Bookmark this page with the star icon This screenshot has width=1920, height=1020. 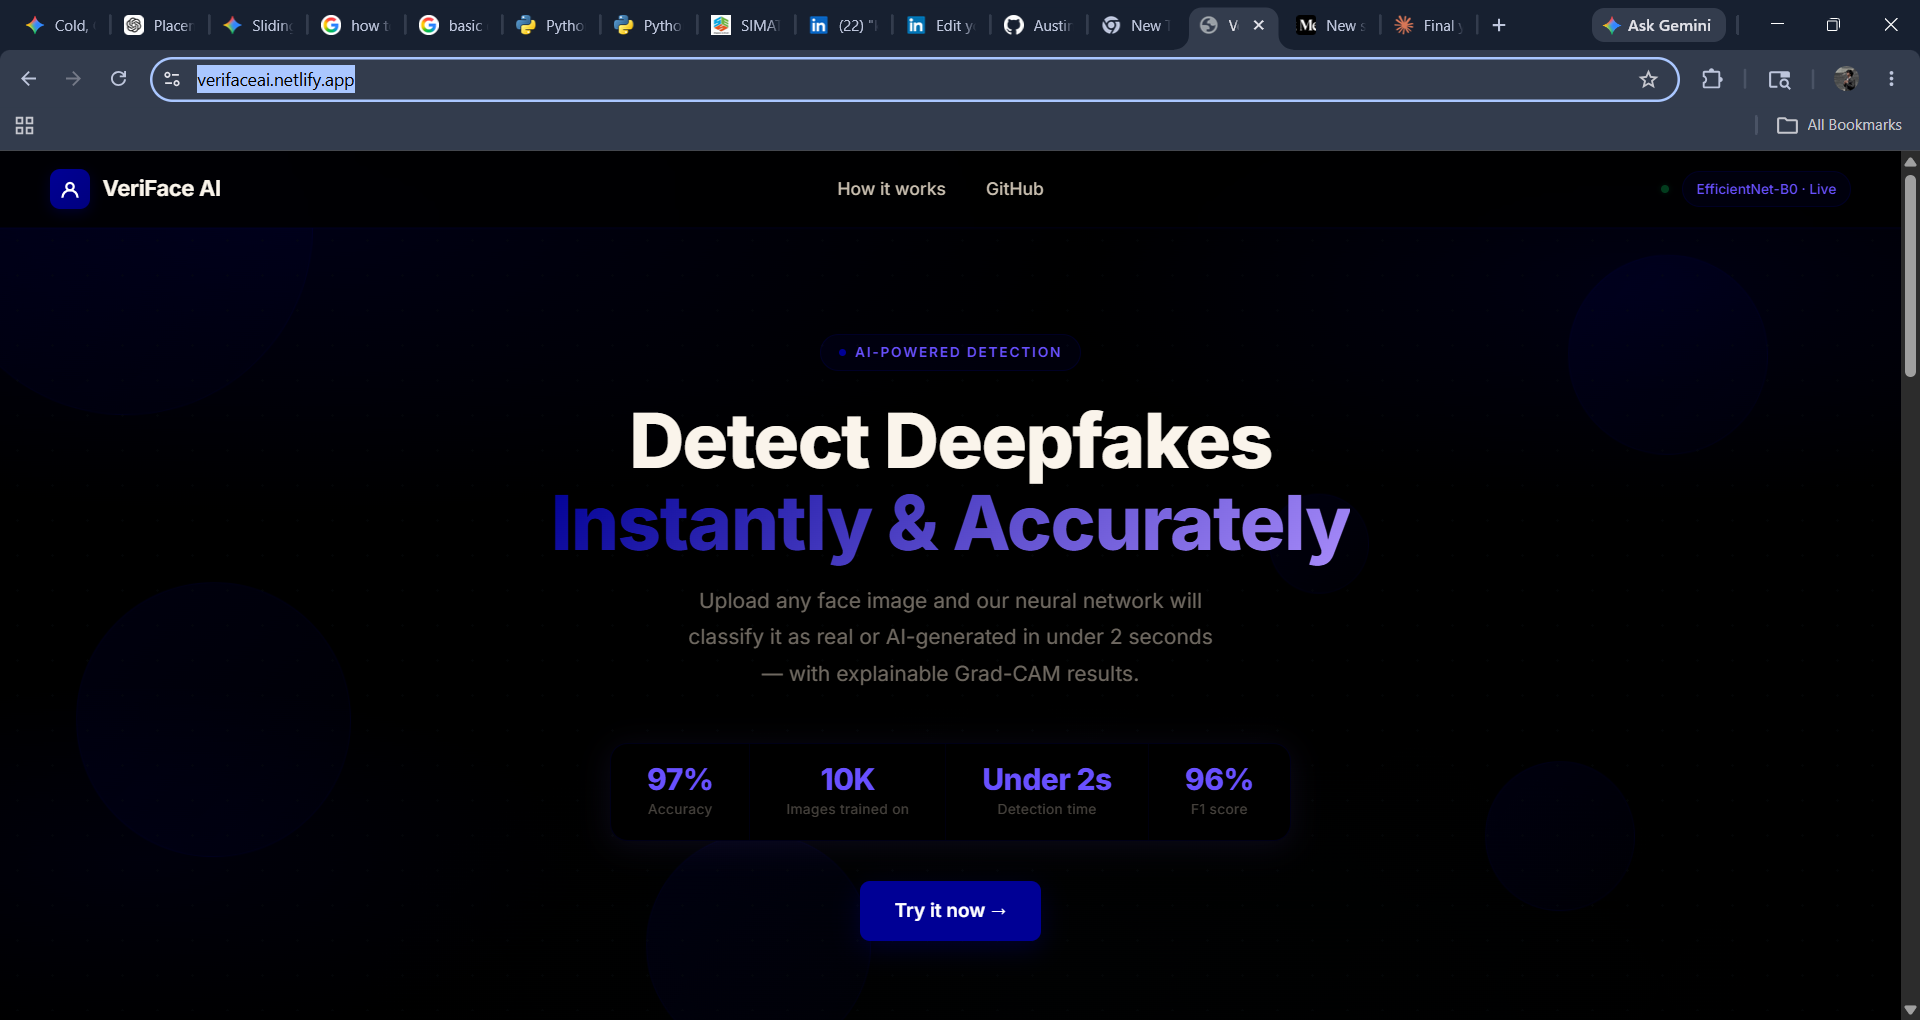(x=1648, y=79)
